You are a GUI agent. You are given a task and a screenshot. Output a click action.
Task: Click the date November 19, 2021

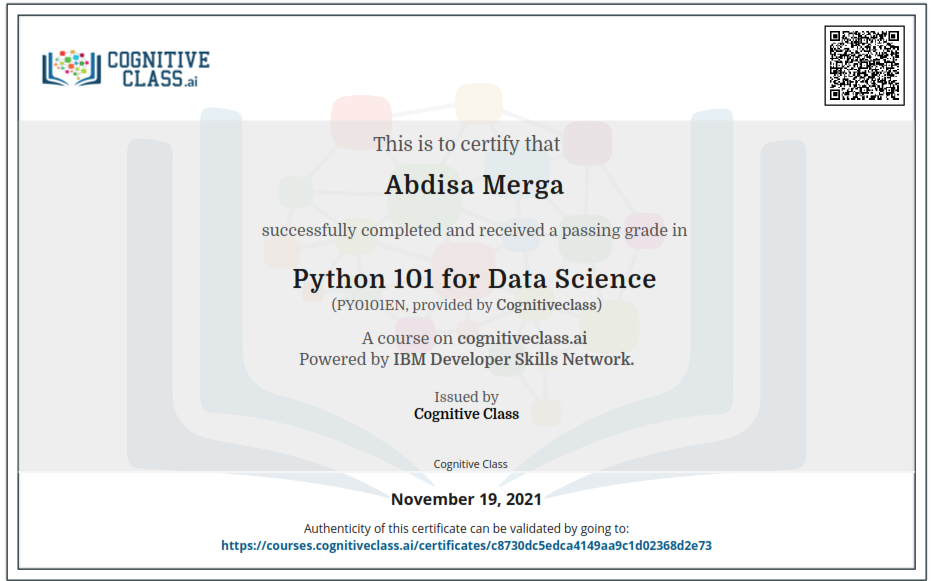pyautogui.click(x=466, y=499)
